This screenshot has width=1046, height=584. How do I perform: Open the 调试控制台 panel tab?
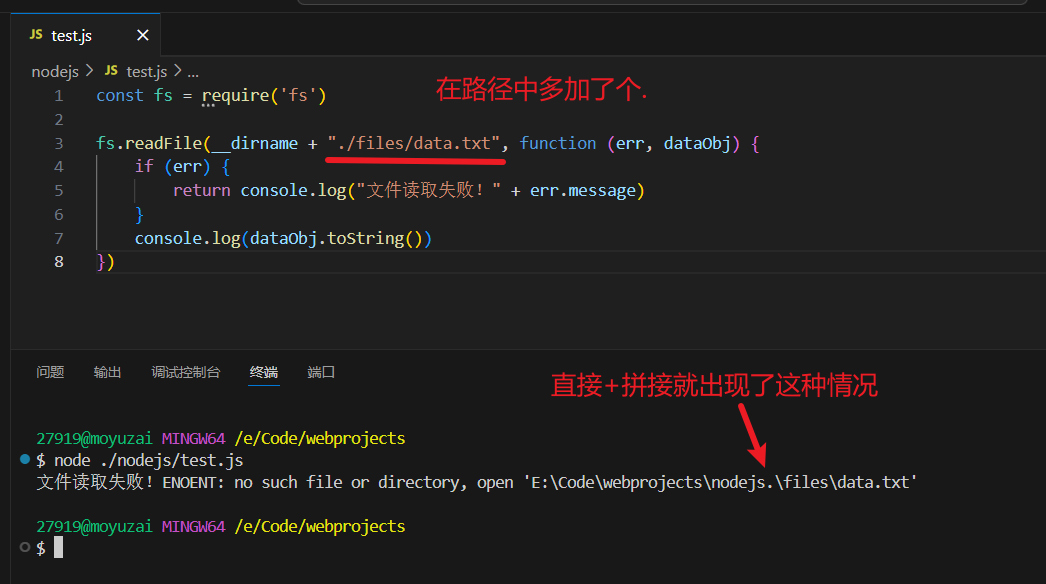coord(185,372)
